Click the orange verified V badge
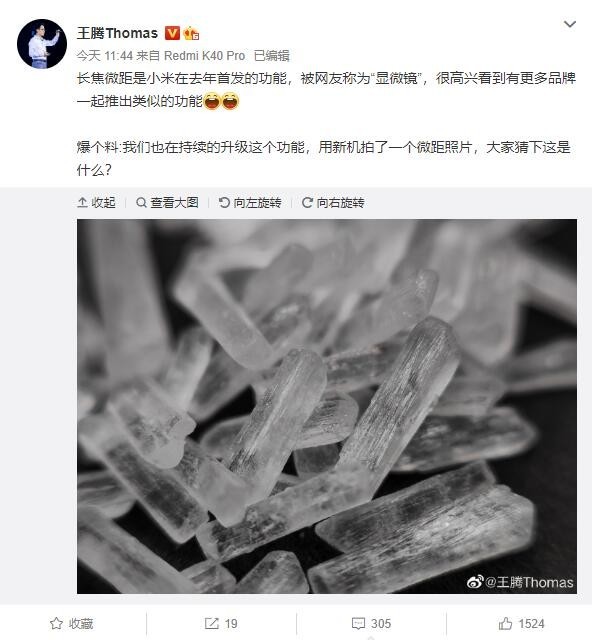Viewport: 592px width, 640px height. click(x=172, y=33)
